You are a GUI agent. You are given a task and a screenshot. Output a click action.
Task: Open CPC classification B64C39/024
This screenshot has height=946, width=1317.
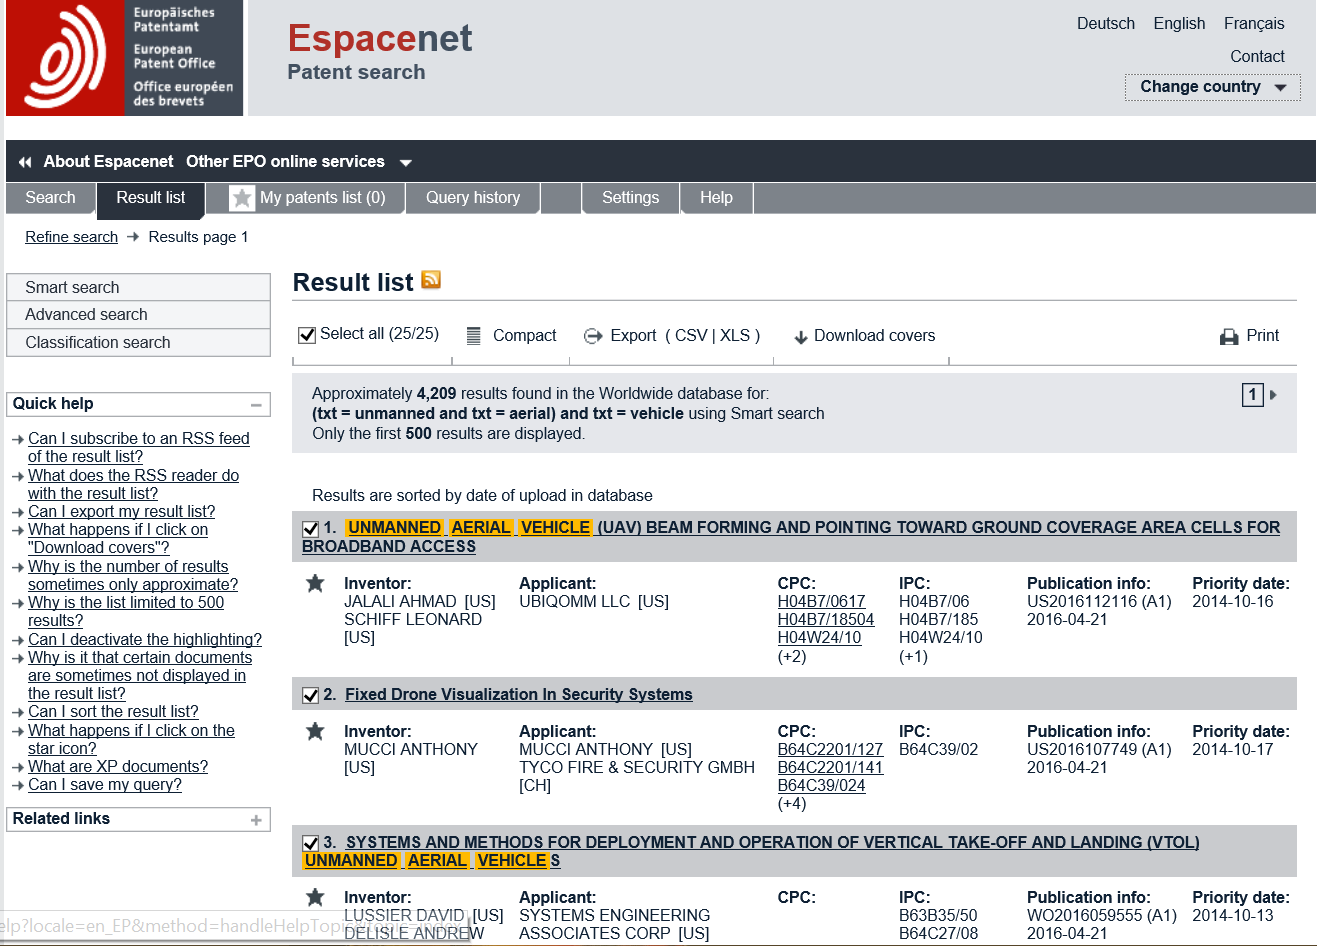tap(821, 786)
